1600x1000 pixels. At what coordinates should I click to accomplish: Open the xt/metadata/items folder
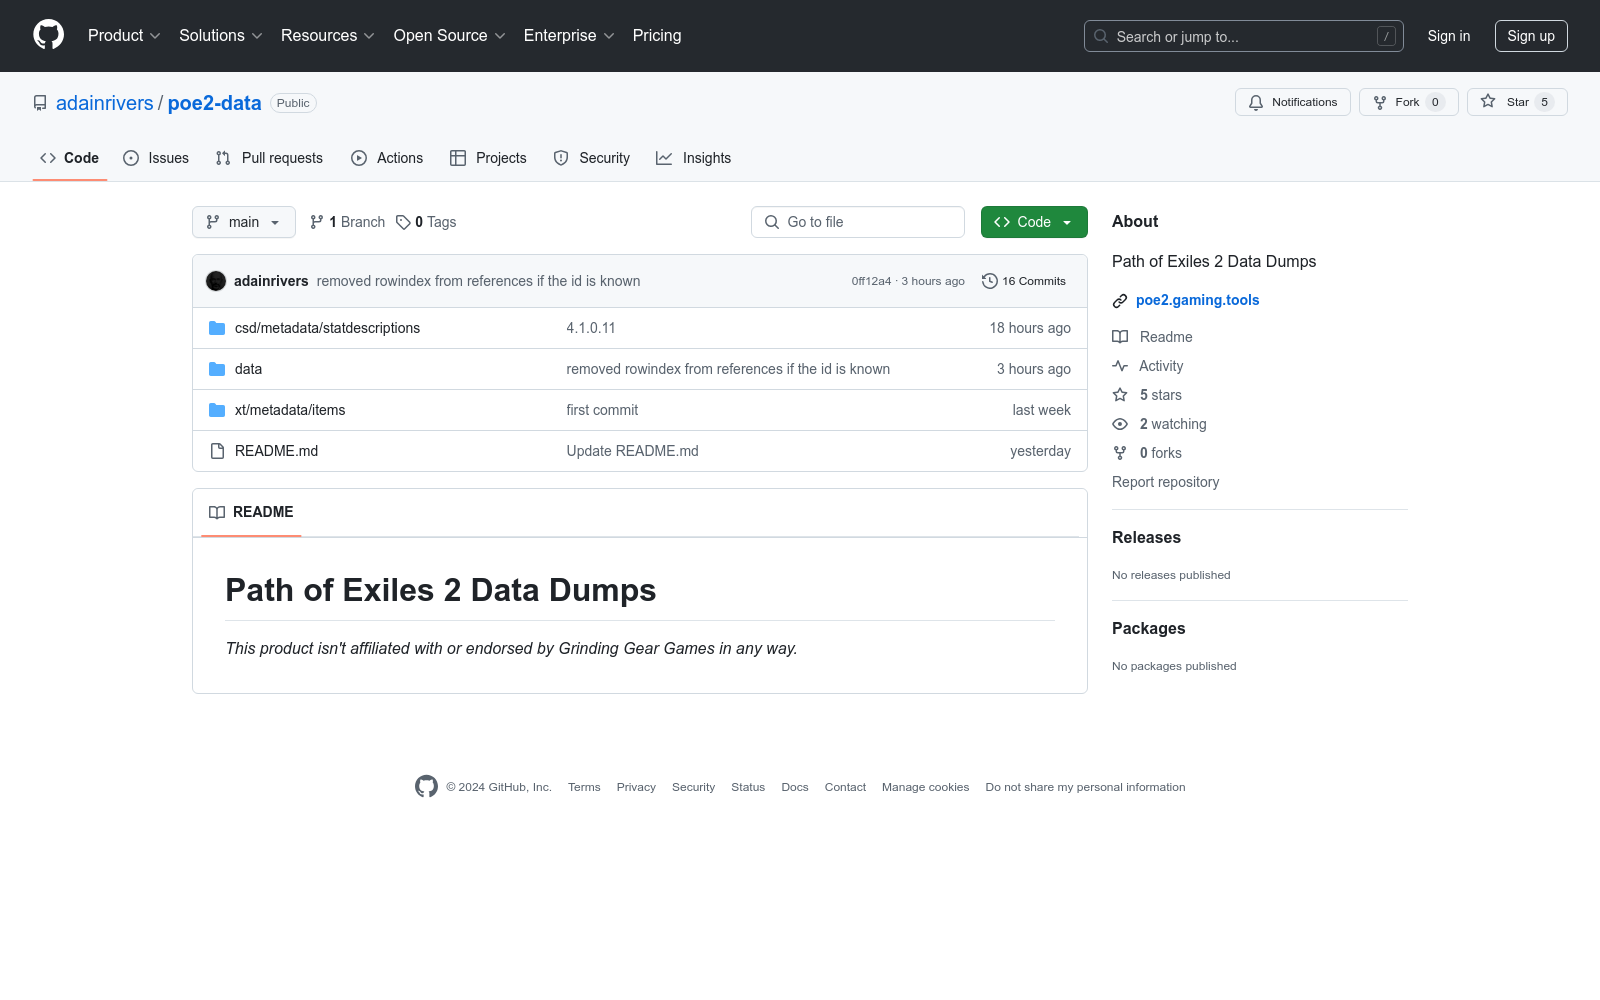point(290,410)
